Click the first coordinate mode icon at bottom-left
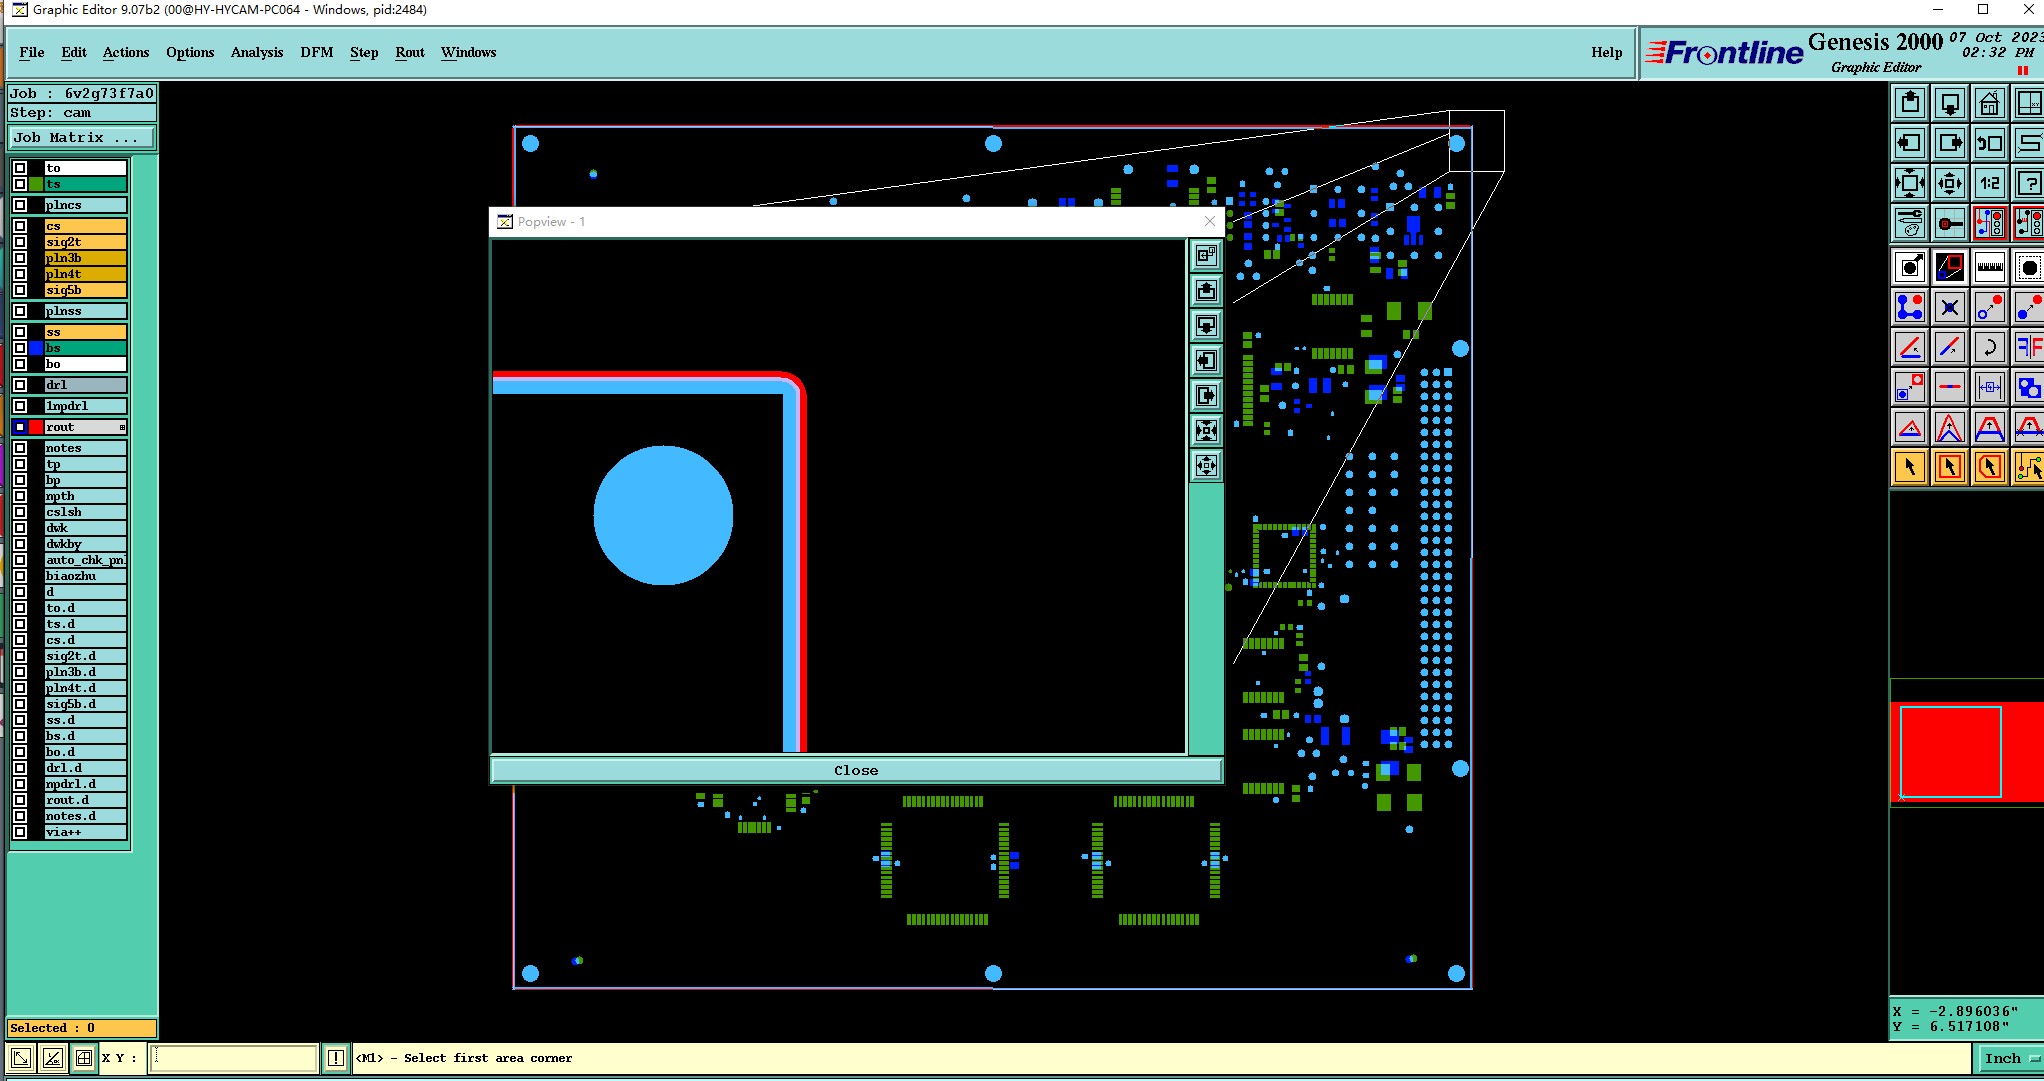Viewport: 2044px width, 1081px height. [21, 1058]
